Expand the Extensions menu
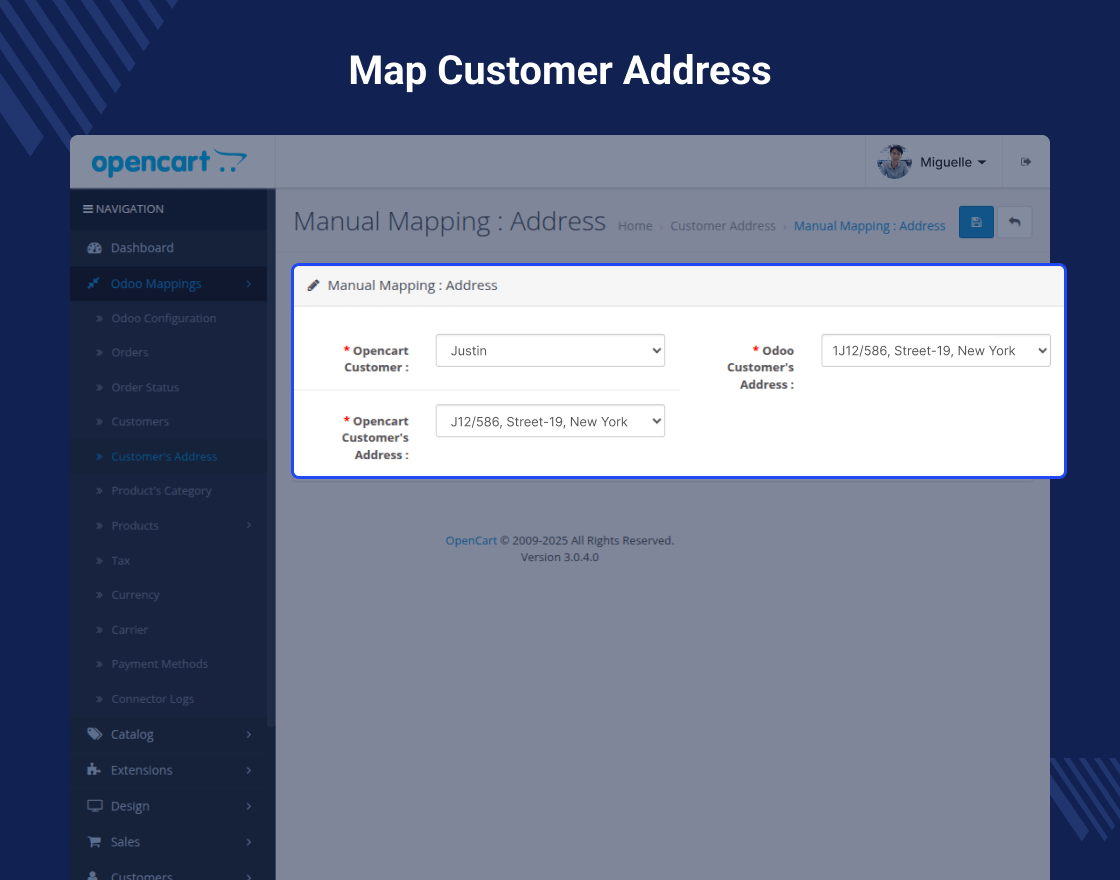Screen dimensions: 1120x880 [169, 770]
